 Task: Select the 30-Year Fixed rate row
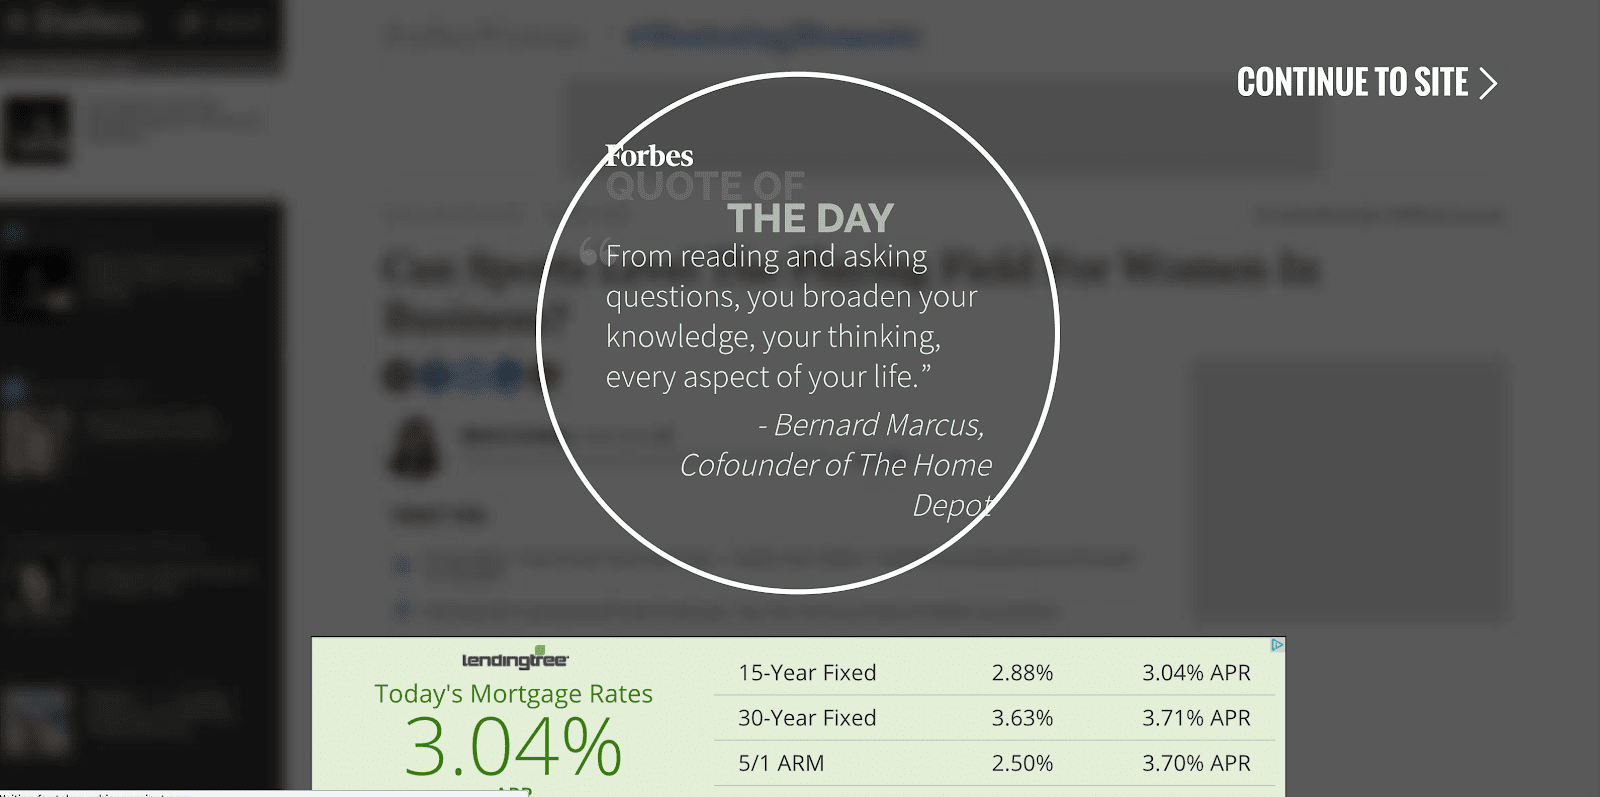point(994,718)
